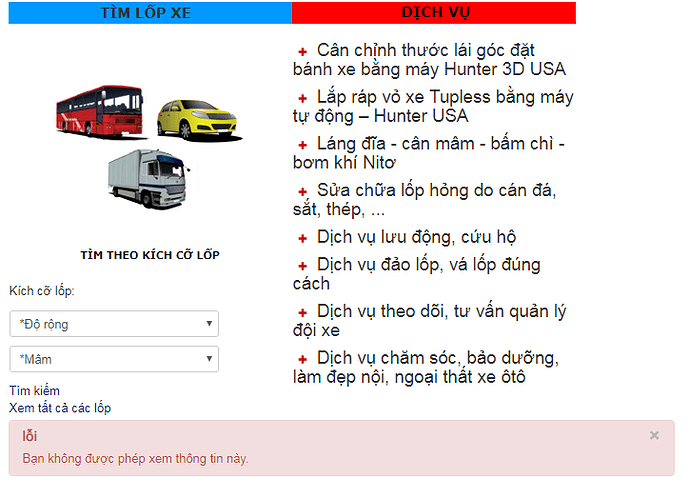Click the red plus beside Dịch vụ chăm sóc
The image size is (690, 499).
pyautogui.click(x=302, y=360)
